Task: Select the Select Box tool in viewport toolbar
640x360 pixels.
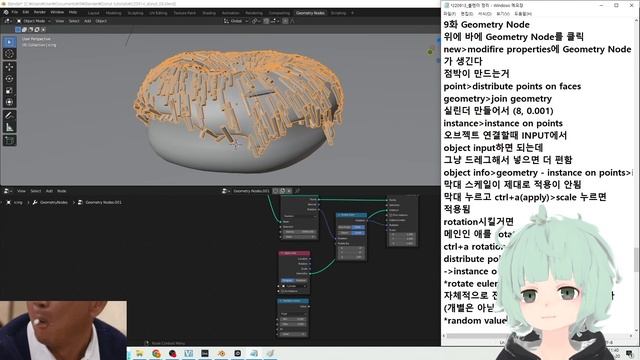Action: (9, 42)
